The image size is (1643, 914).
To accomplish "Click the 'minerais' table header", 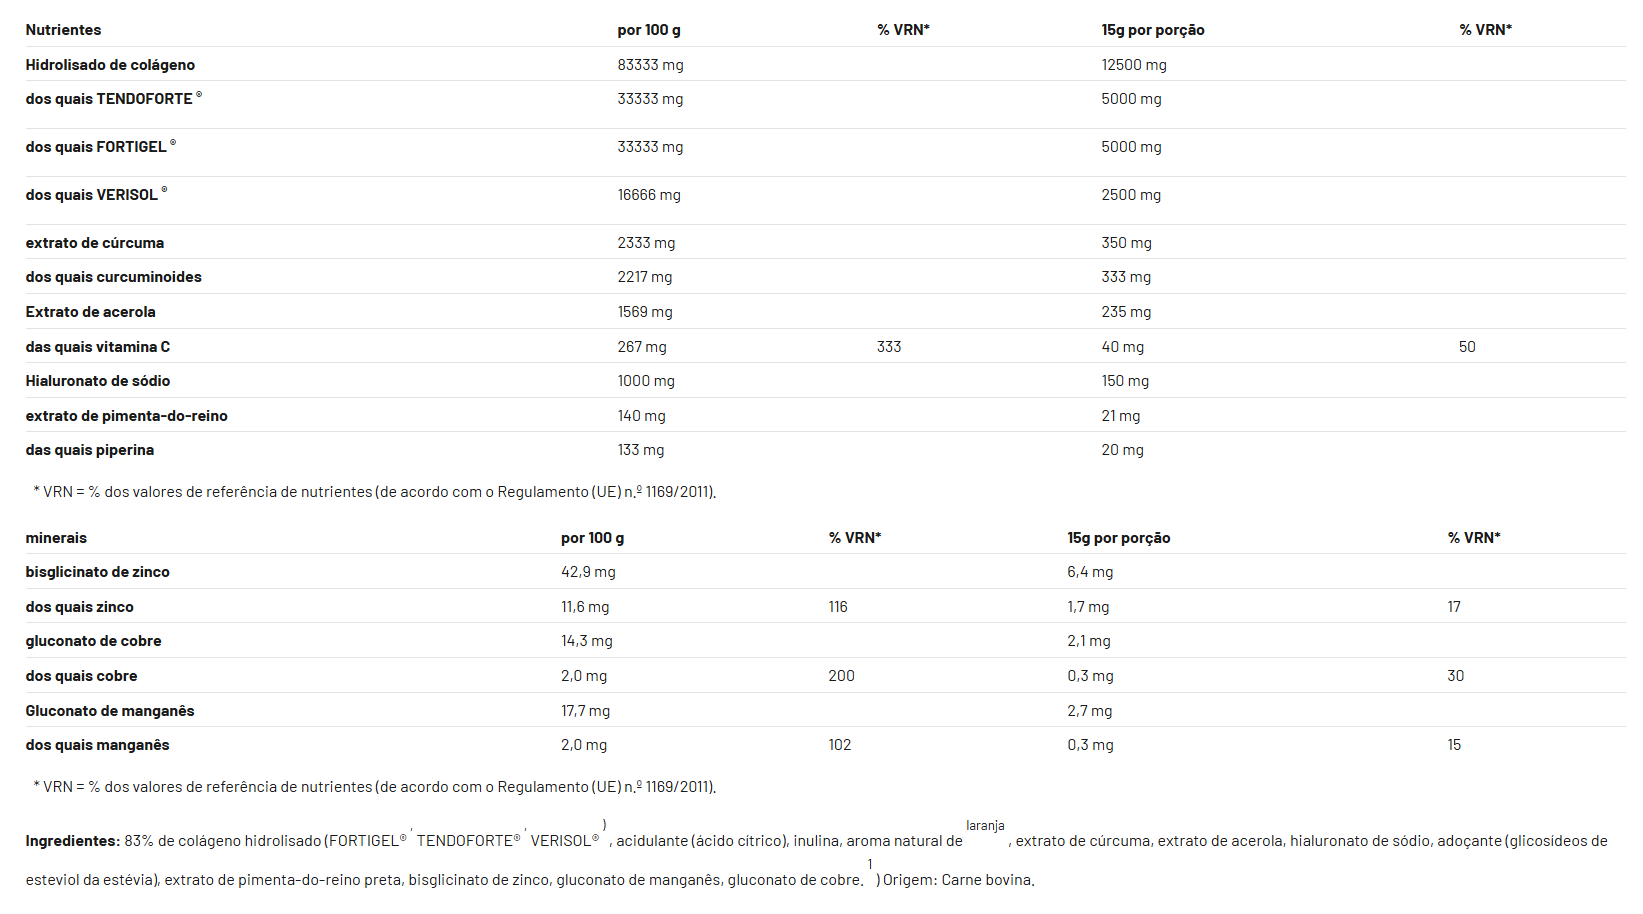I will (56, 538).
